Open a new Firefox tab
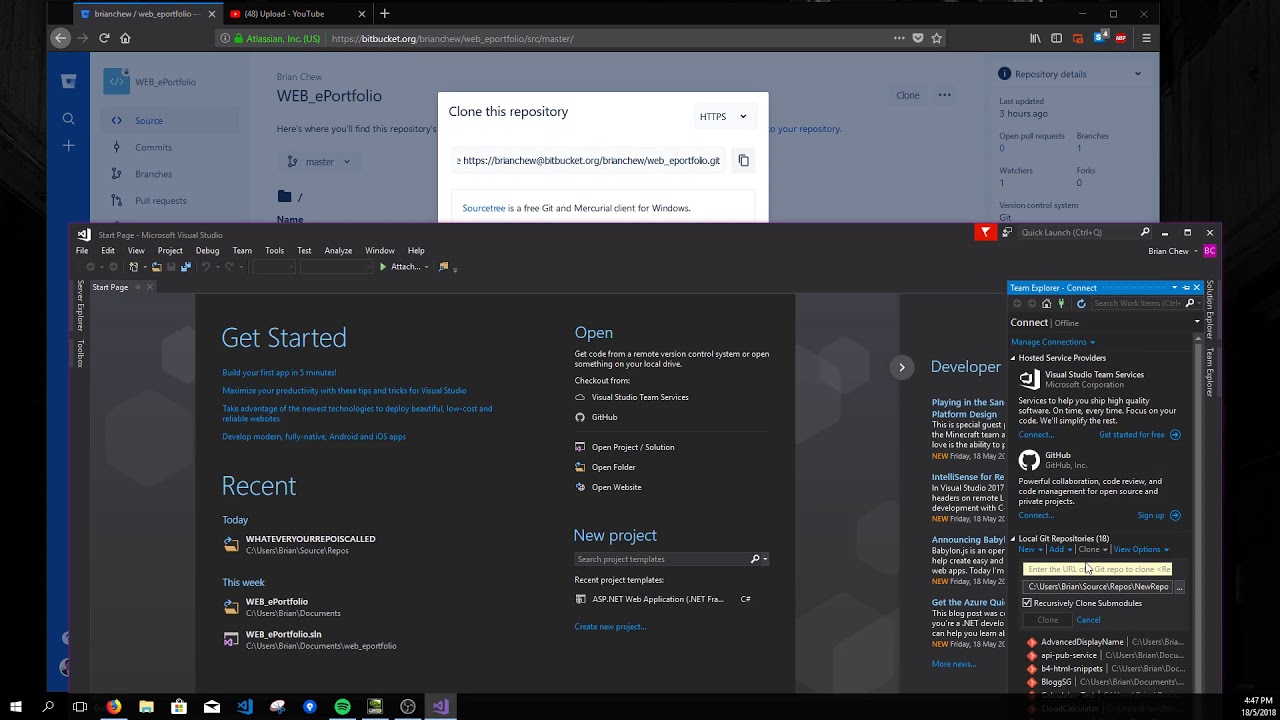Viewport: 1280px width, 720px height. (x=384, y=13)
